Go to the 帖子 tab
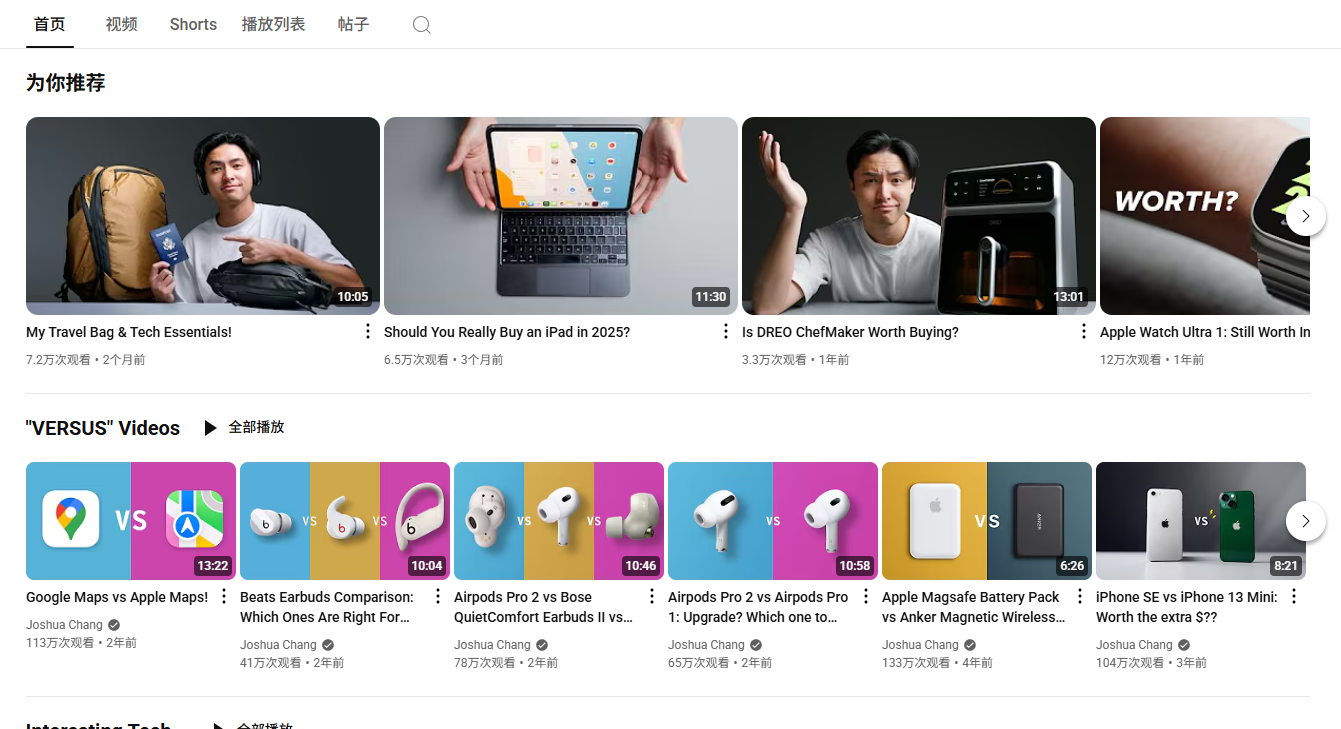Viewport: 1341px width, 729px height. tap(353, 24)
